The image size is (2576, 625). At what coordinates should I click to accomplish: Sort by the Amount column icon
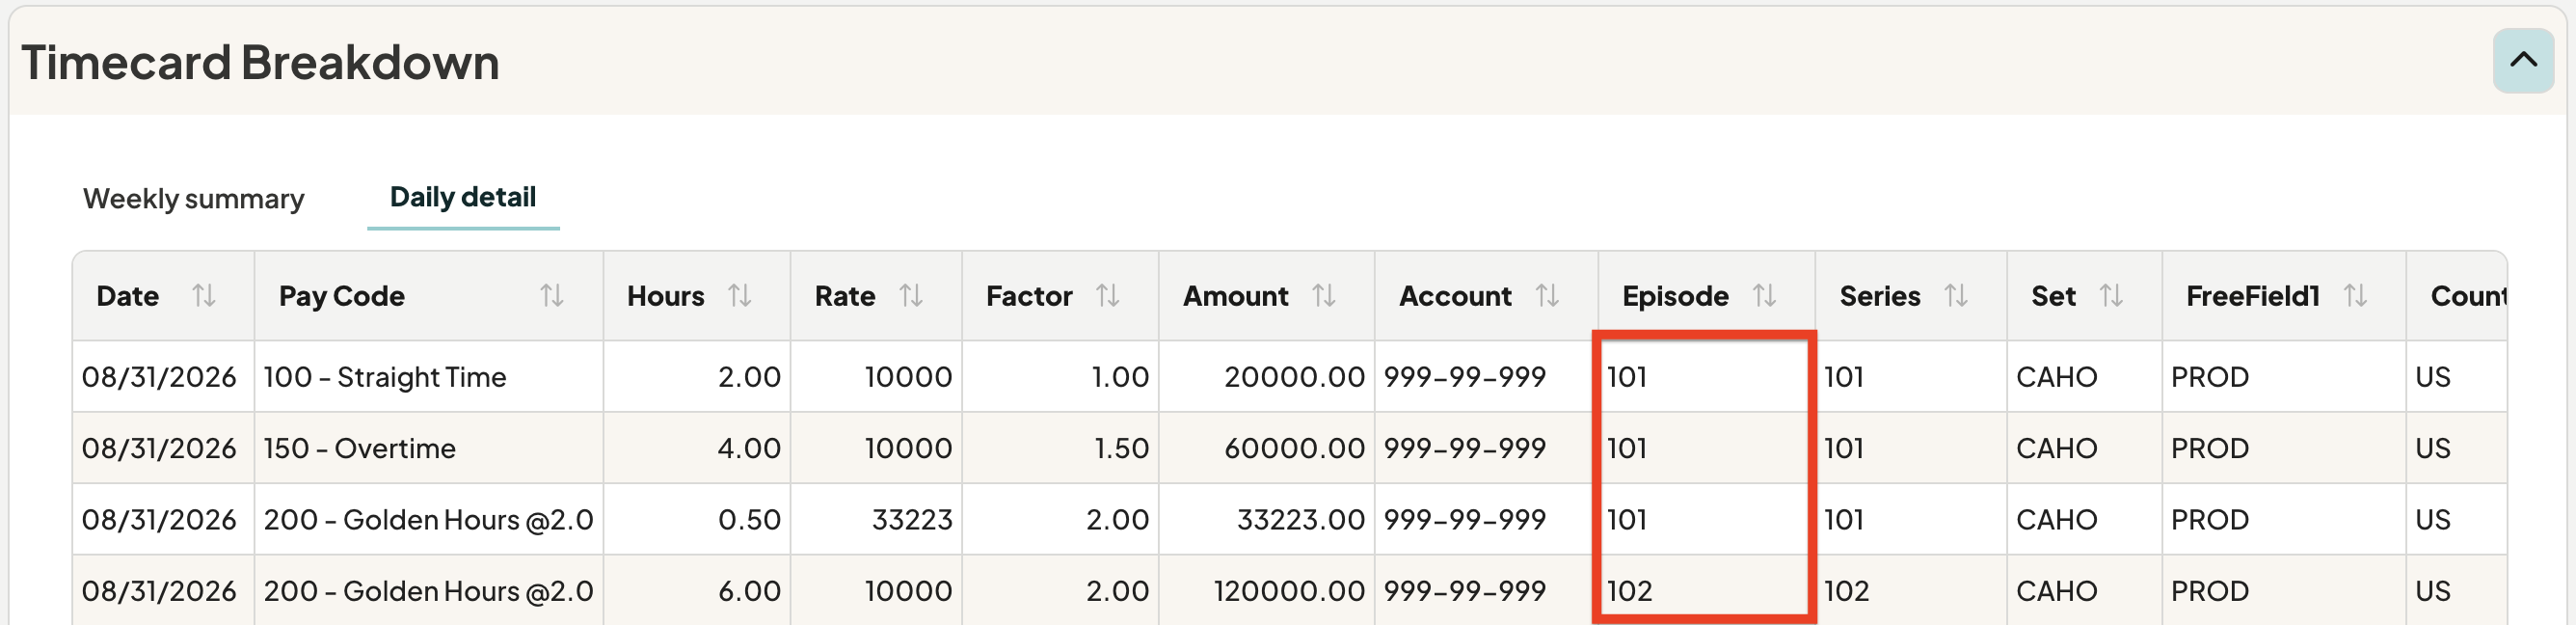tap(1324, 296)
